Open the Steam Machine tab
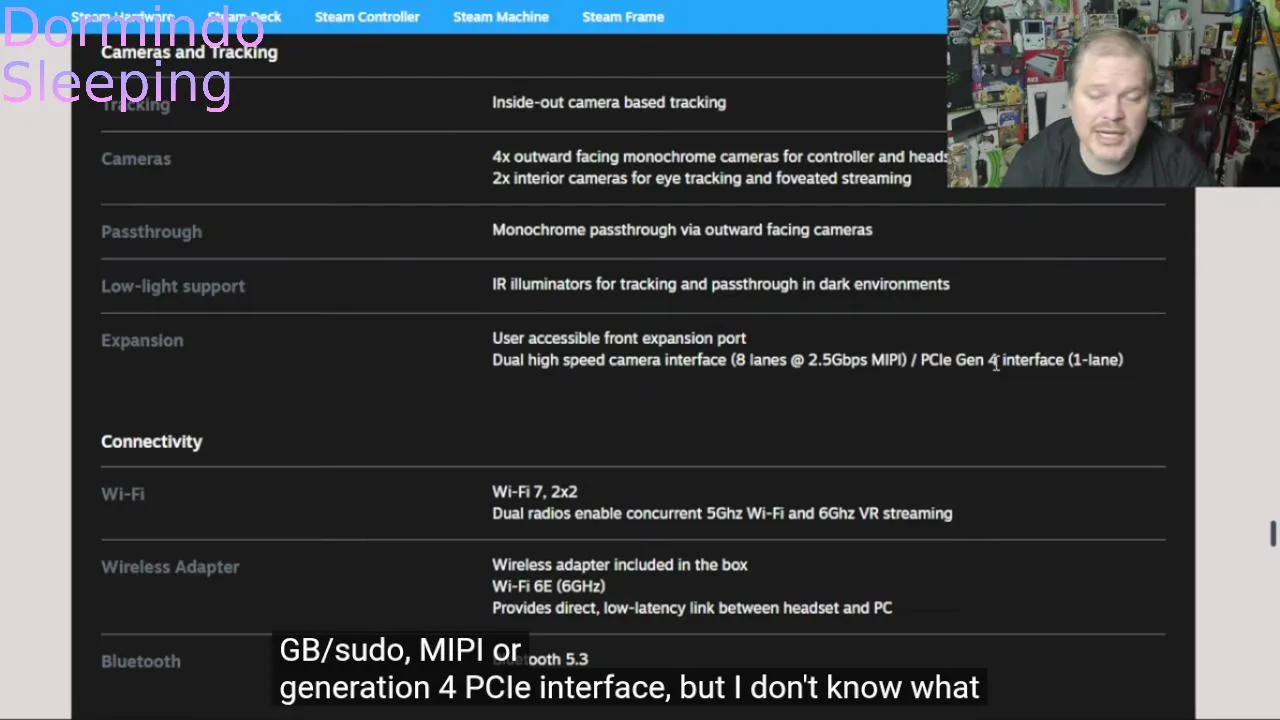 click(x=500, y=17)
